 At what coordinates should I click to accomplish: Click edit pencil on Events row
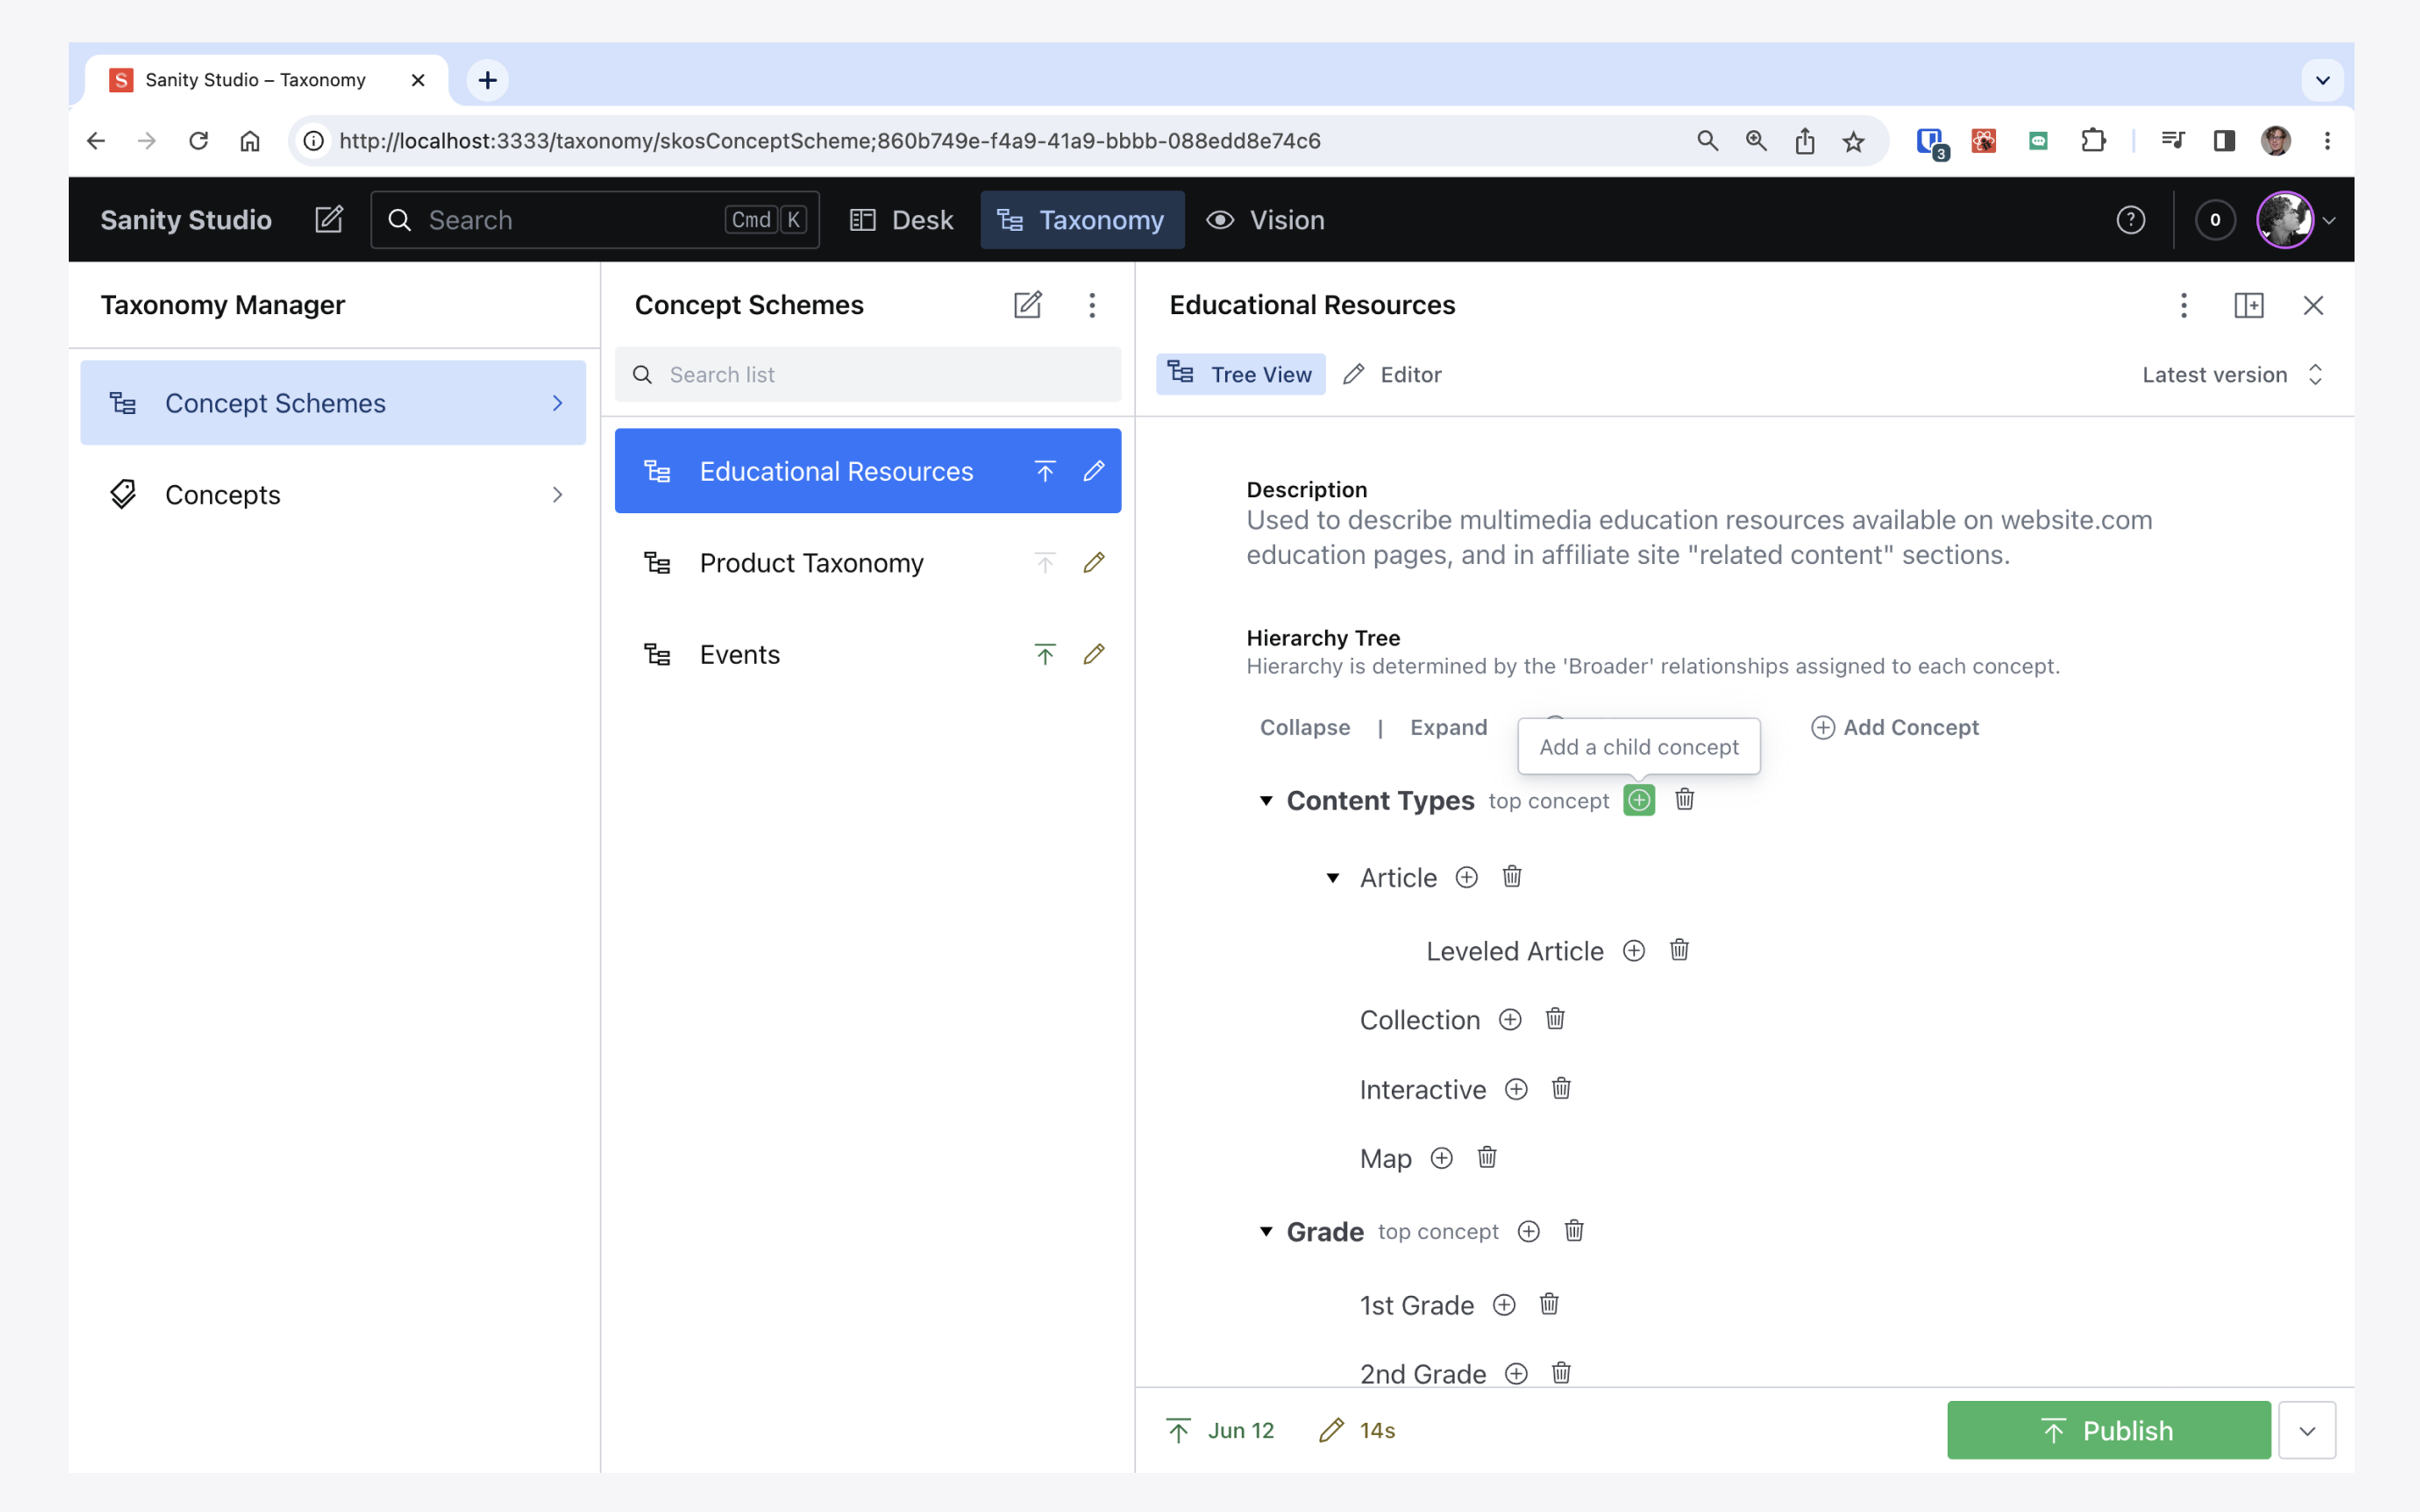(1094, 654)
